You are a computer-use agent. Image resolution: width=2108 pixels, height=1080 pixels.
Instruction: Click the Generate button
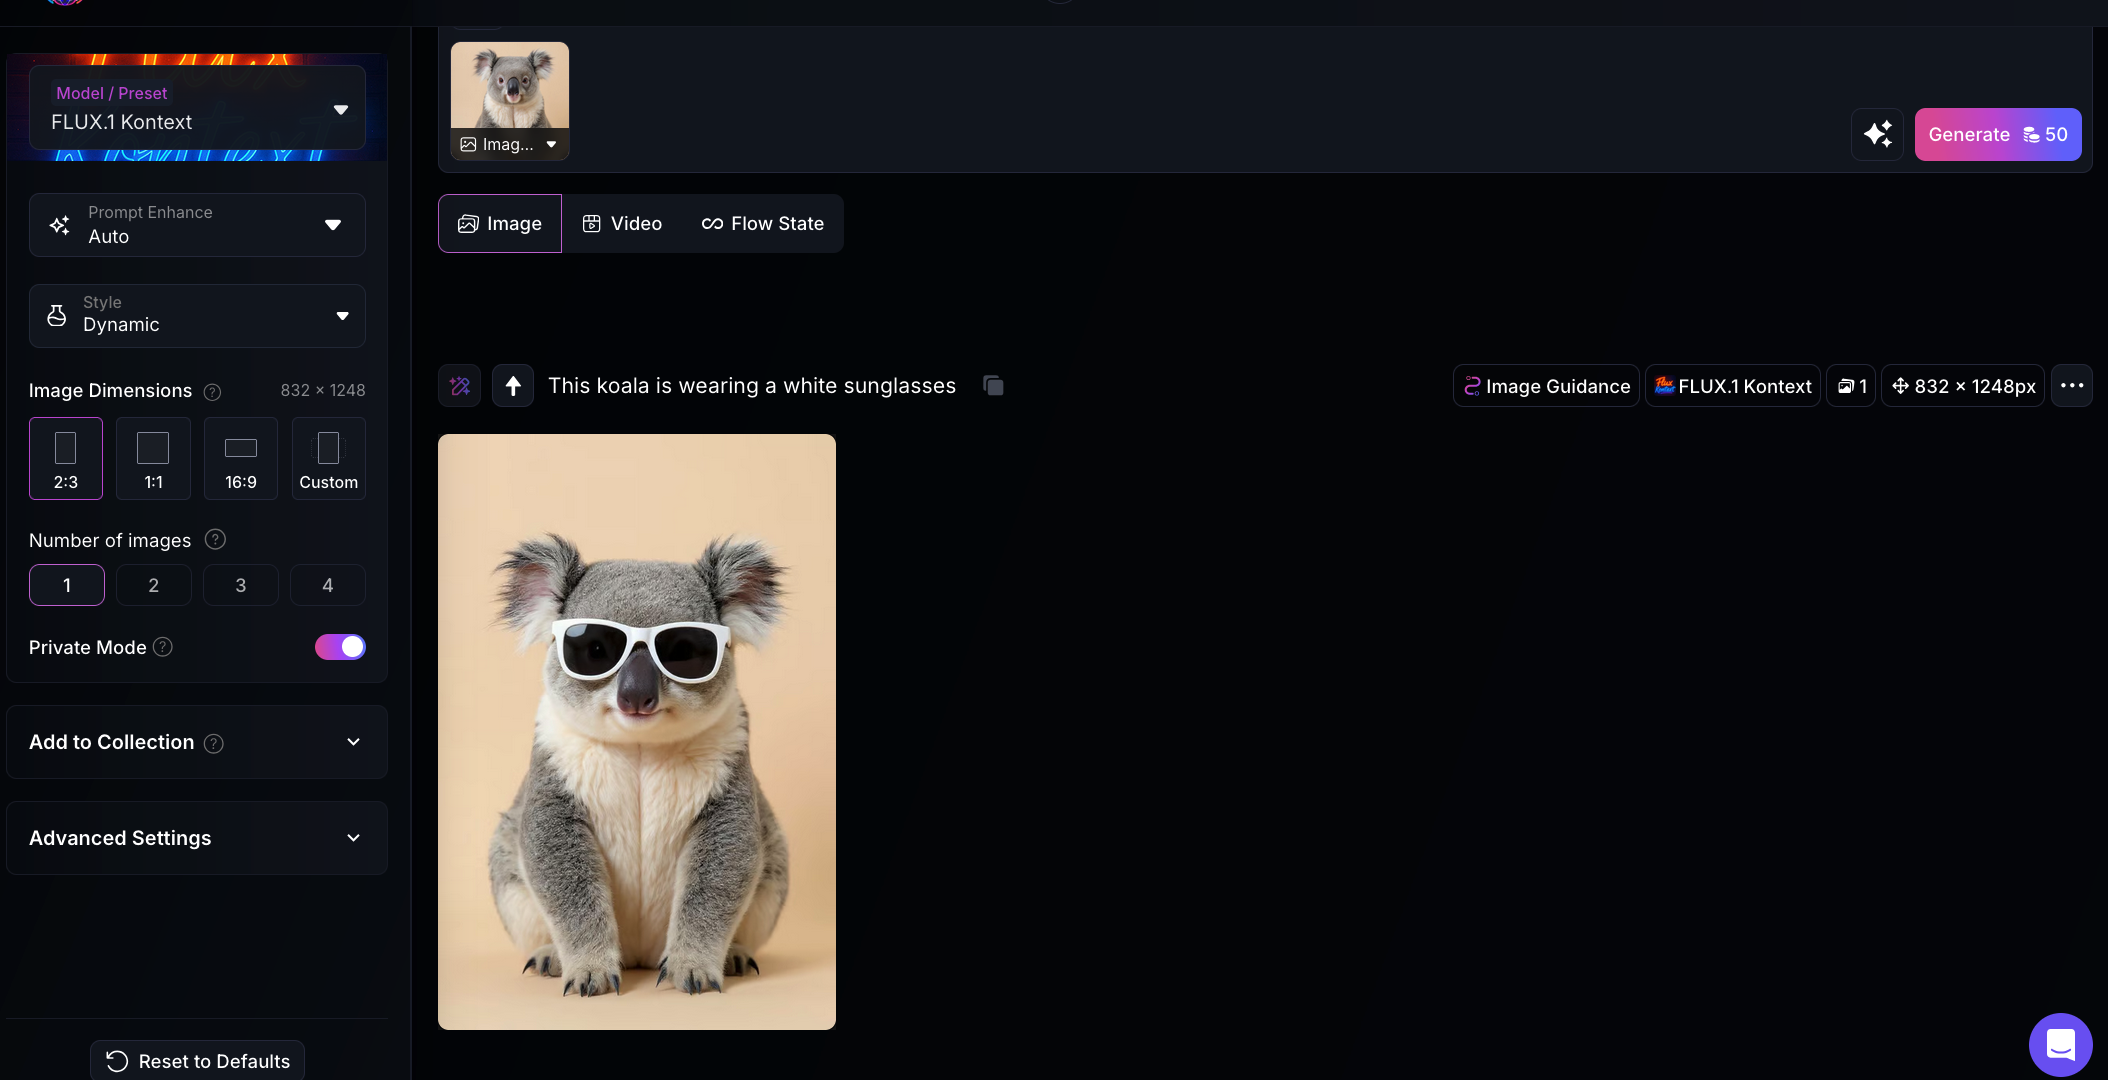point(1998,134)
